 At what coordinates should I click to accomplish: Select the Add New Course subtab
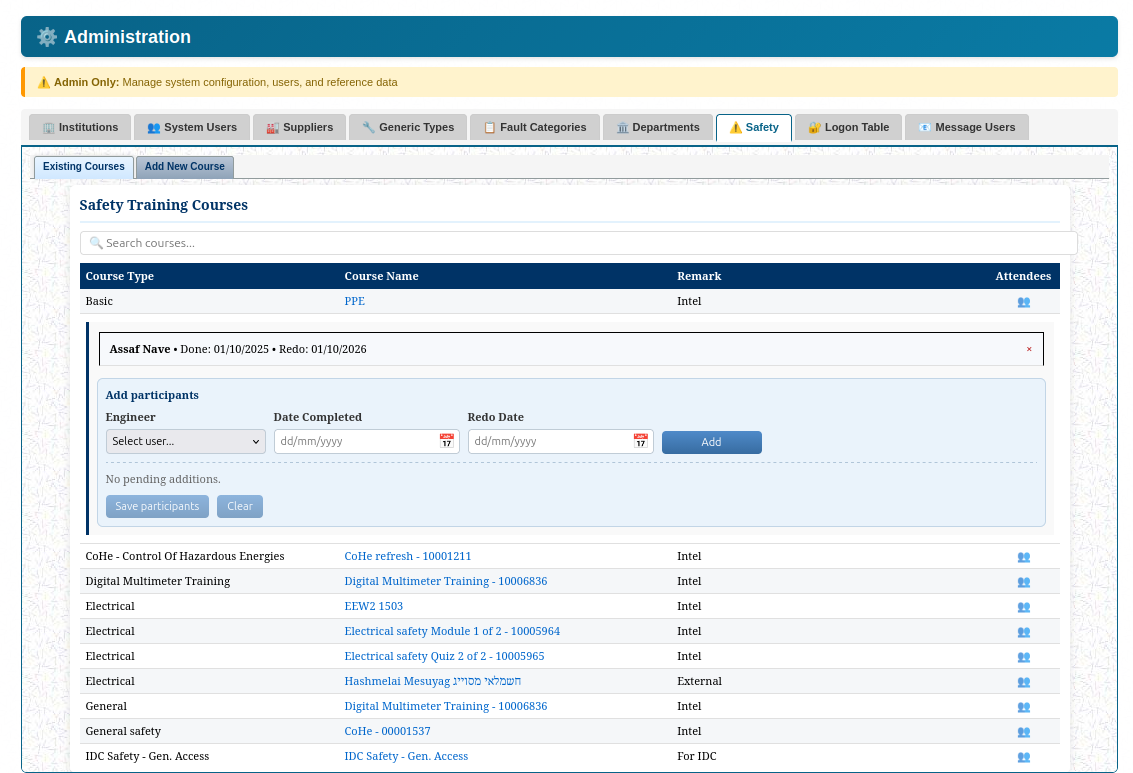pos(184,167)
